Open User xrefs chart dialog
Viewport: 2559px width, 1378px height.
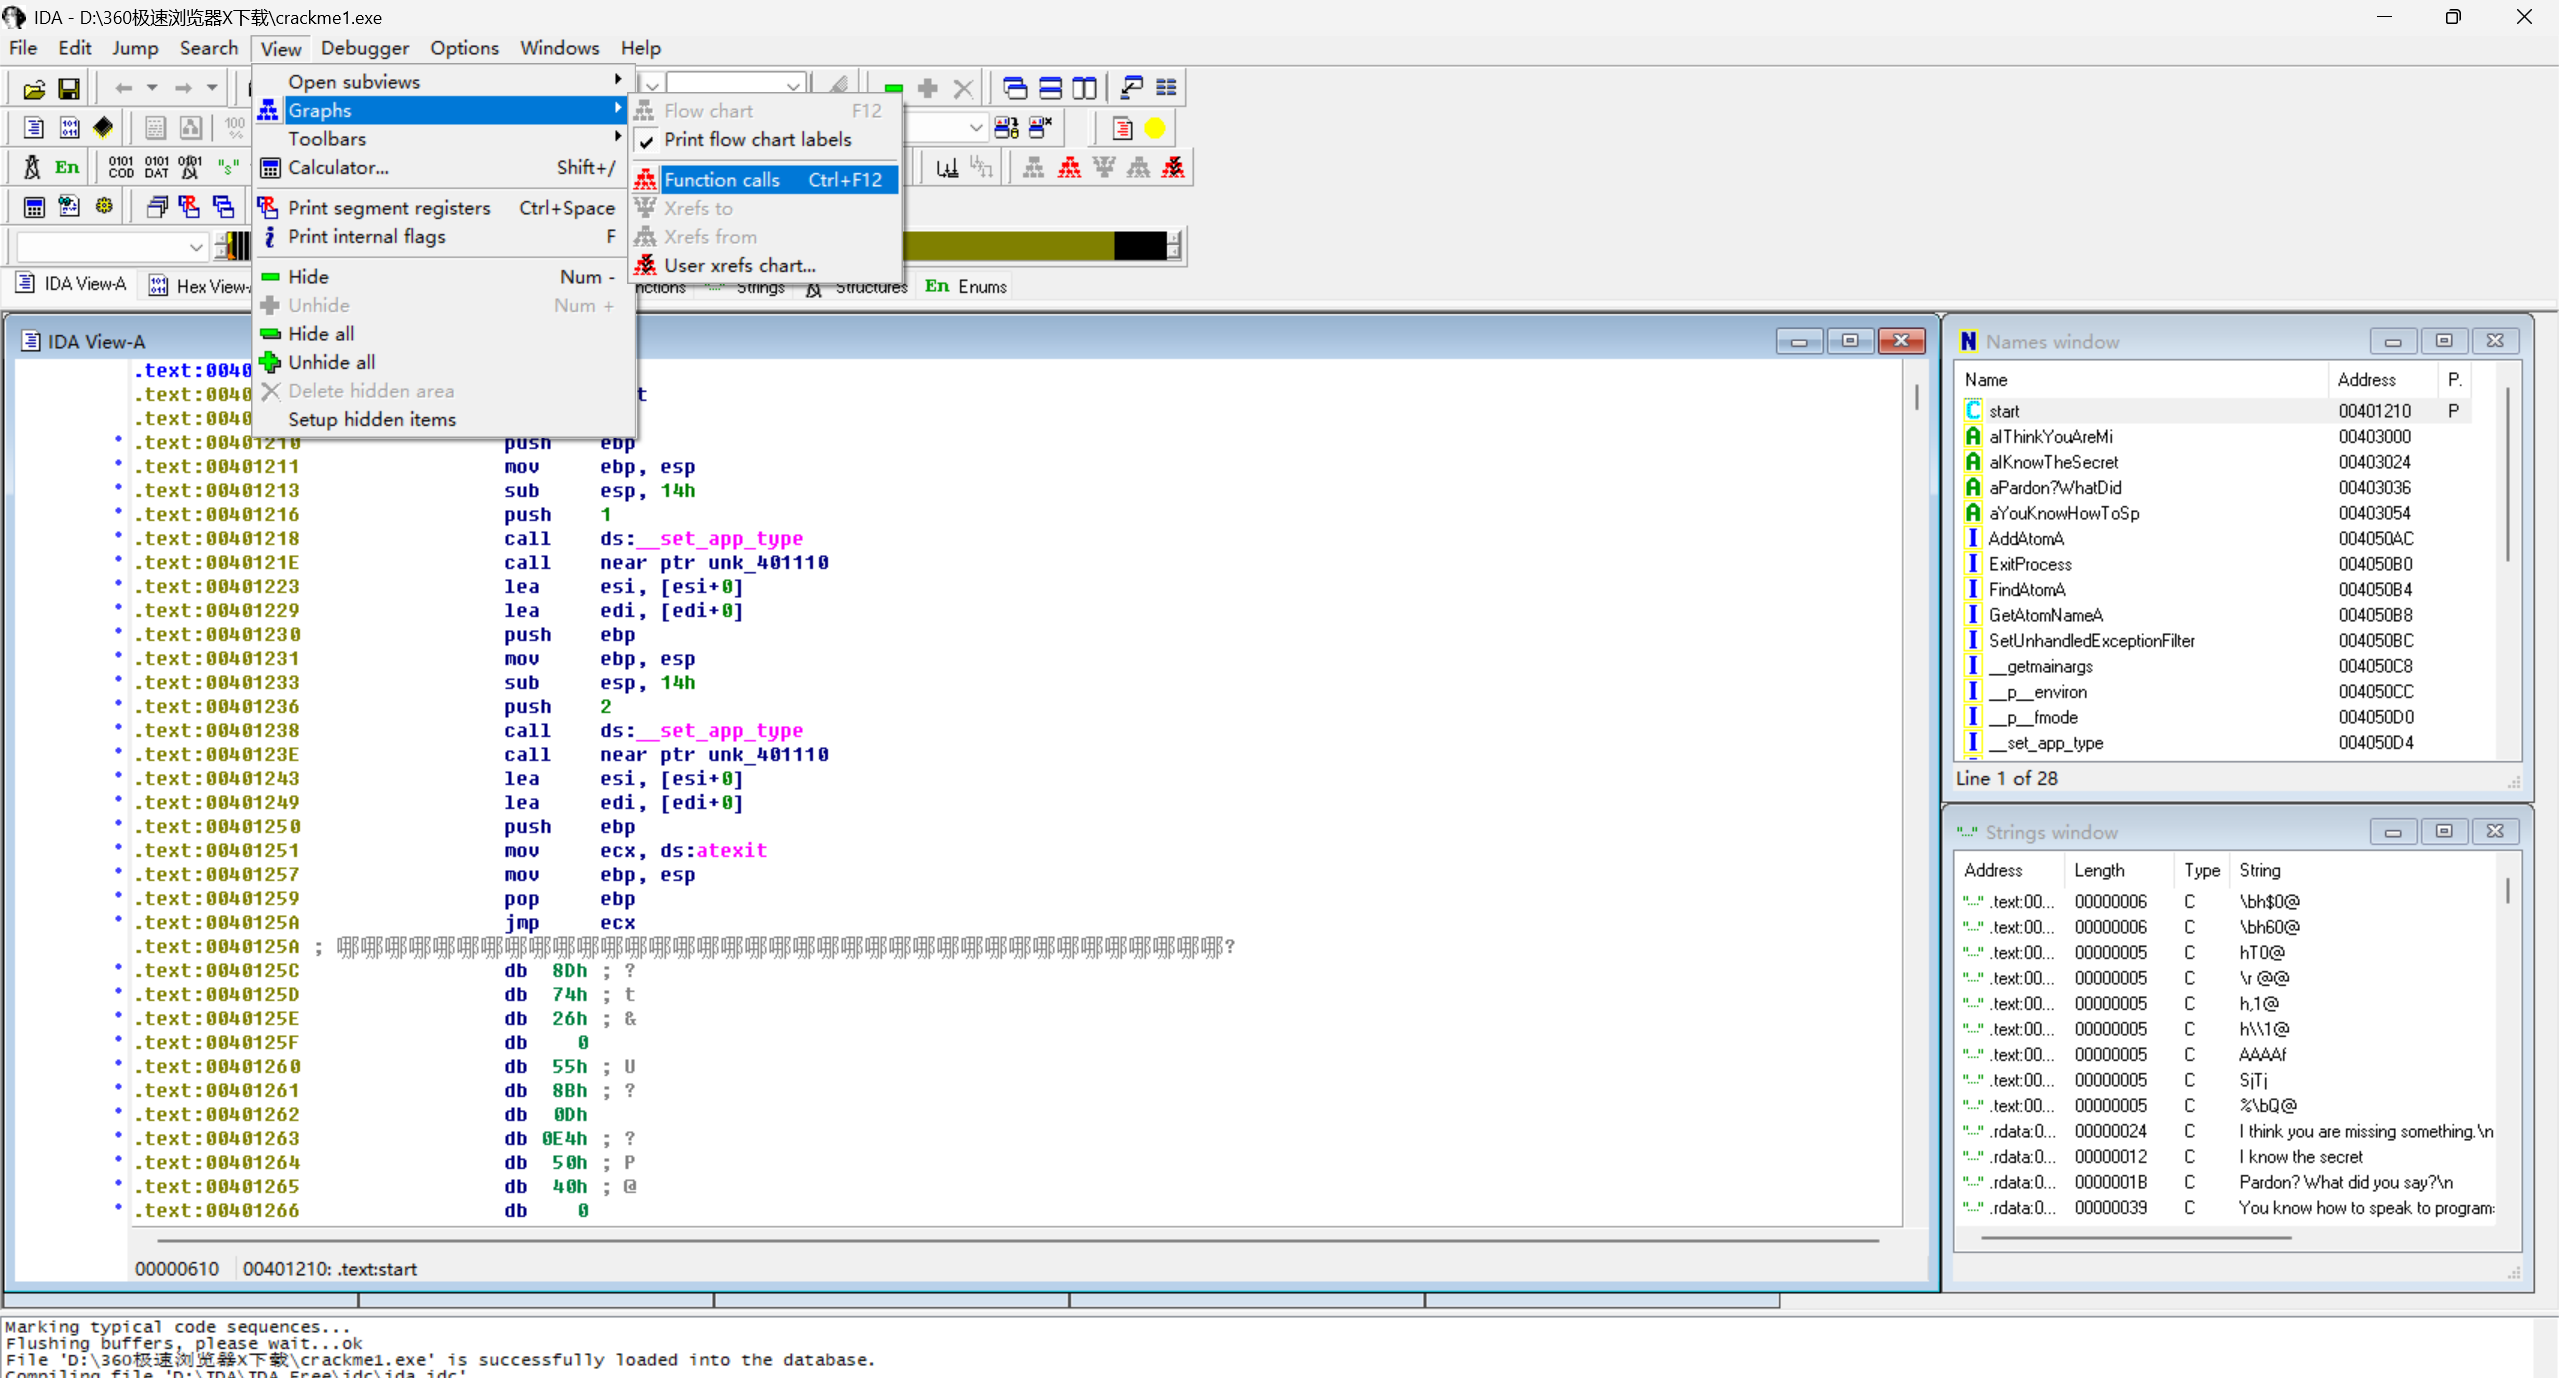pos(739,265)
